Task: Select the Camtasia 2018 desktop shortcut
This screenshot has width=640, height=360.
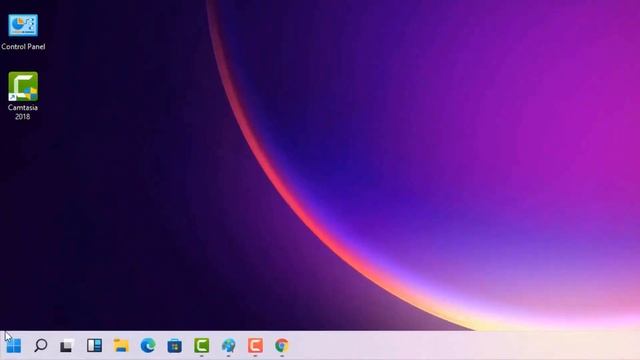Action: (23, 87)
